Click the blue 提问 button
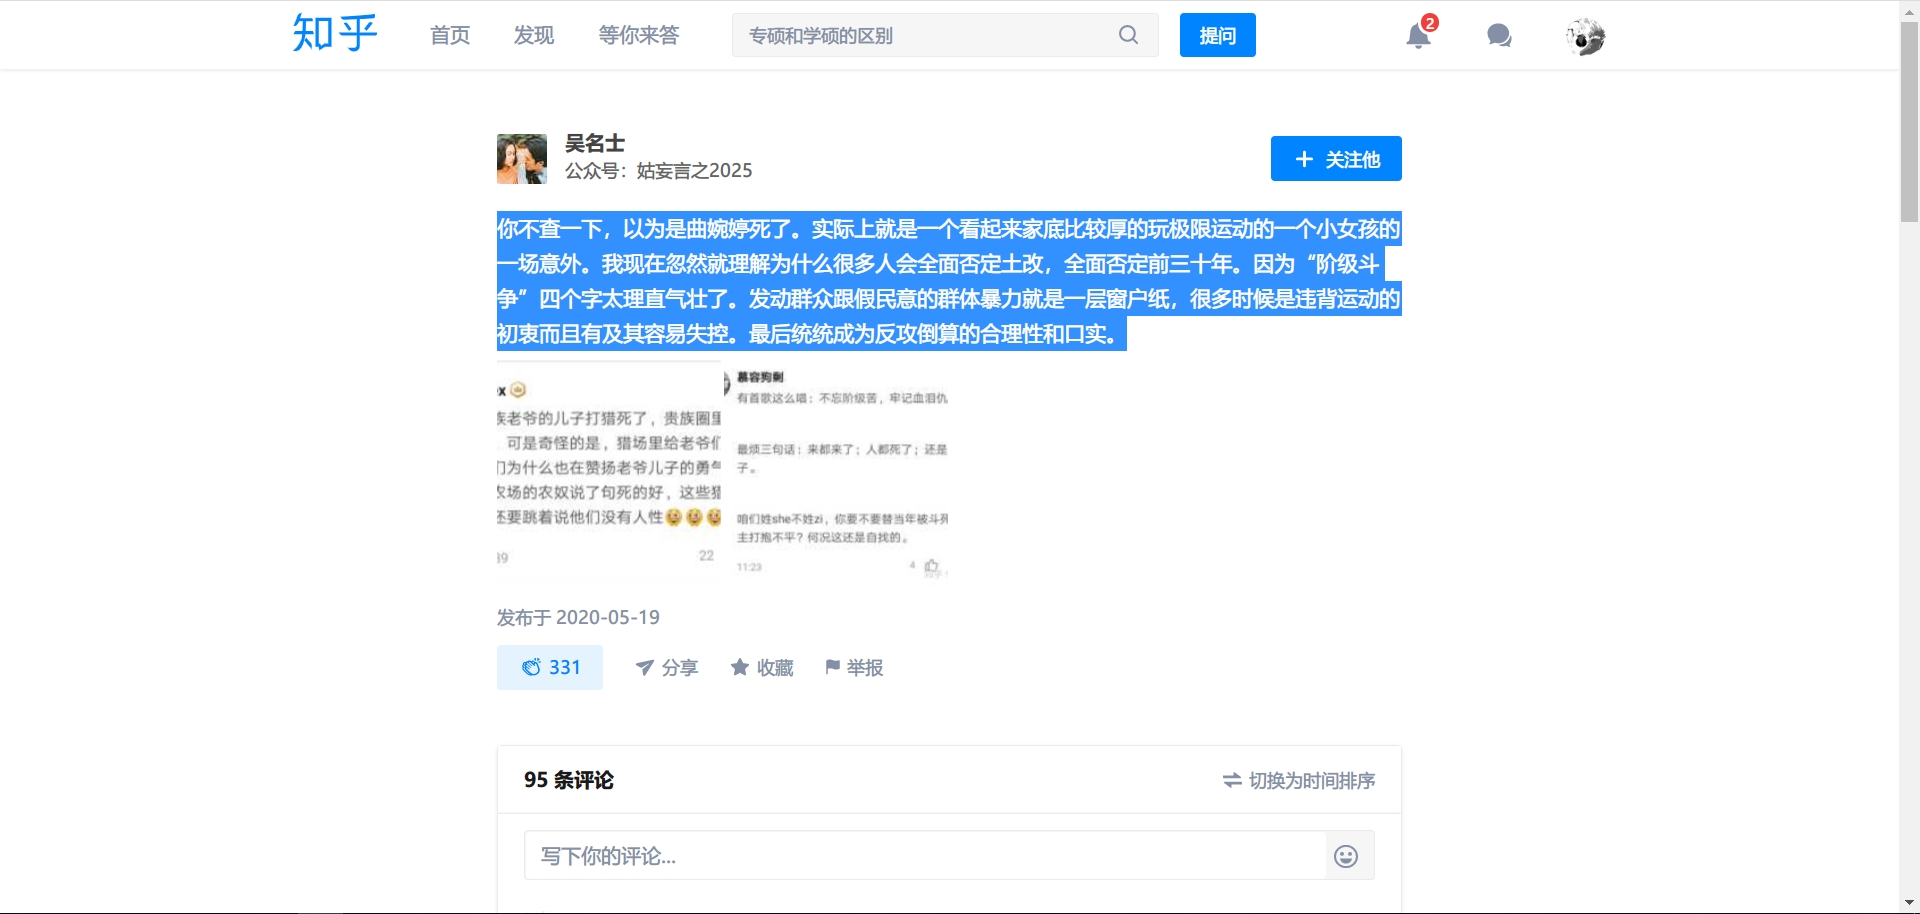Screen dimensions: 1920x914 pyautogui.click(x=1217, y=35)
